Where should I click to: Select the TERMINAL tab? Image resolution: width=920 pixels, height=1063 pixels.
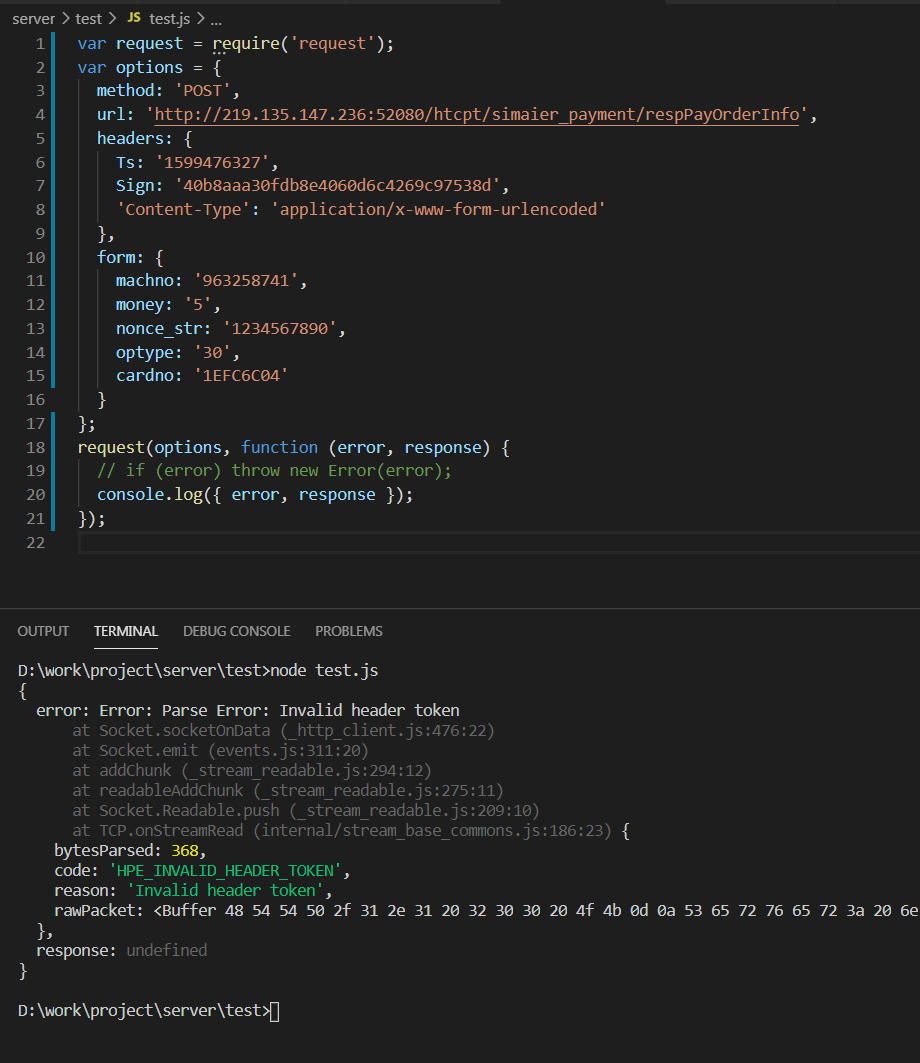tap(125, 631)
